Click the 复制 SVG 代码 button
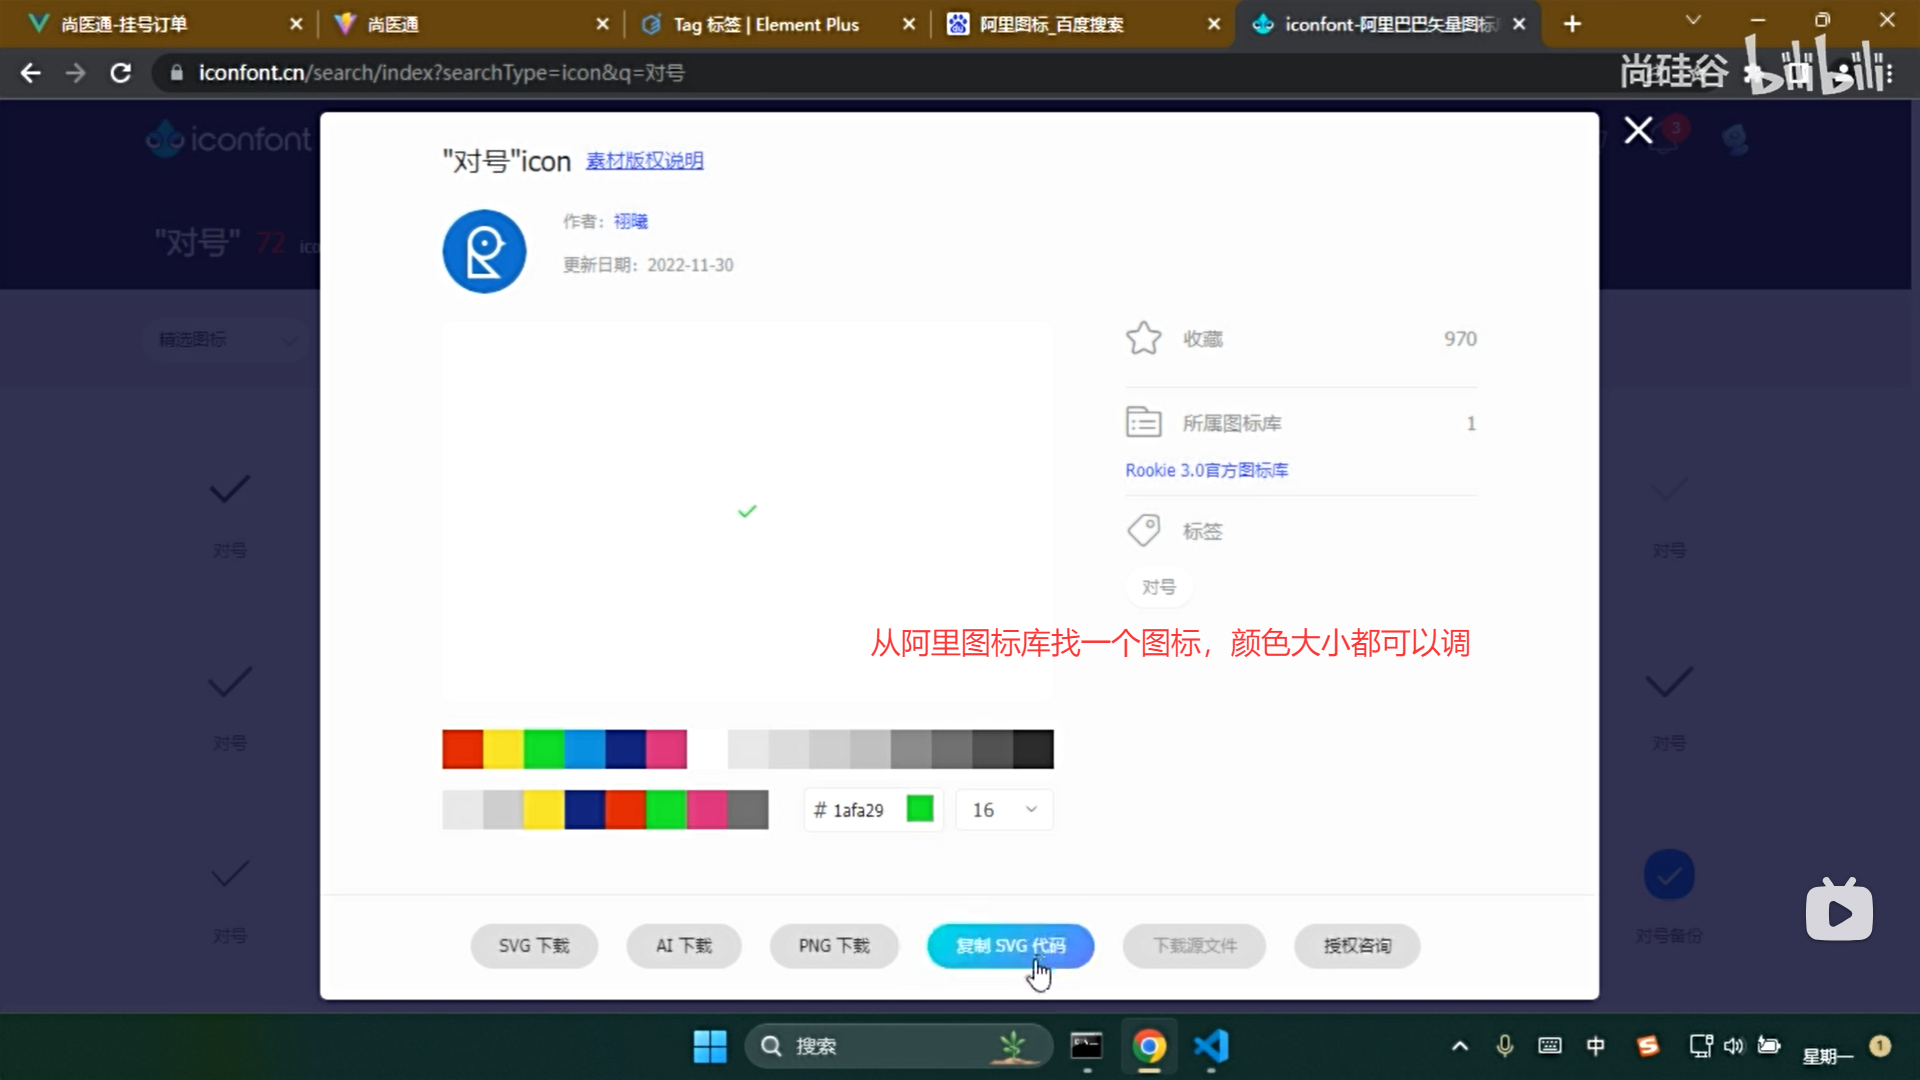1920x1080 pixels. tap(1010, 946)
